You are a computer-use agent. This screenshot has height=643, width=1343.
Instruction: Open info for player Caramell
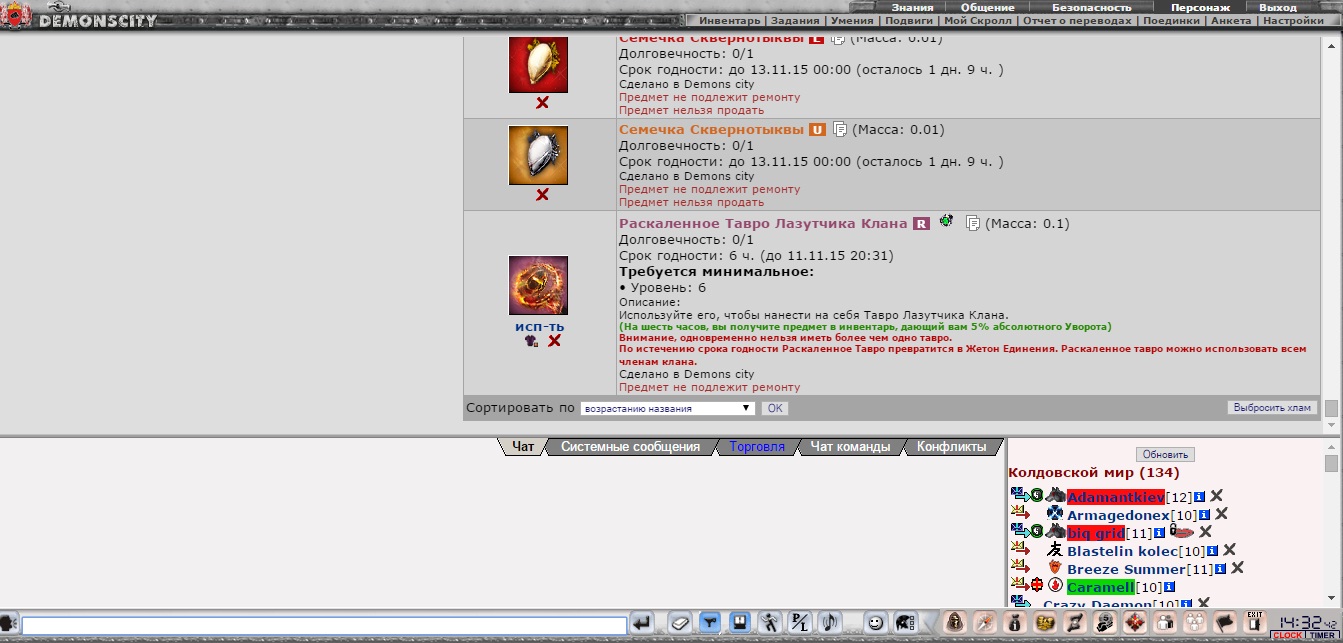1170,587
